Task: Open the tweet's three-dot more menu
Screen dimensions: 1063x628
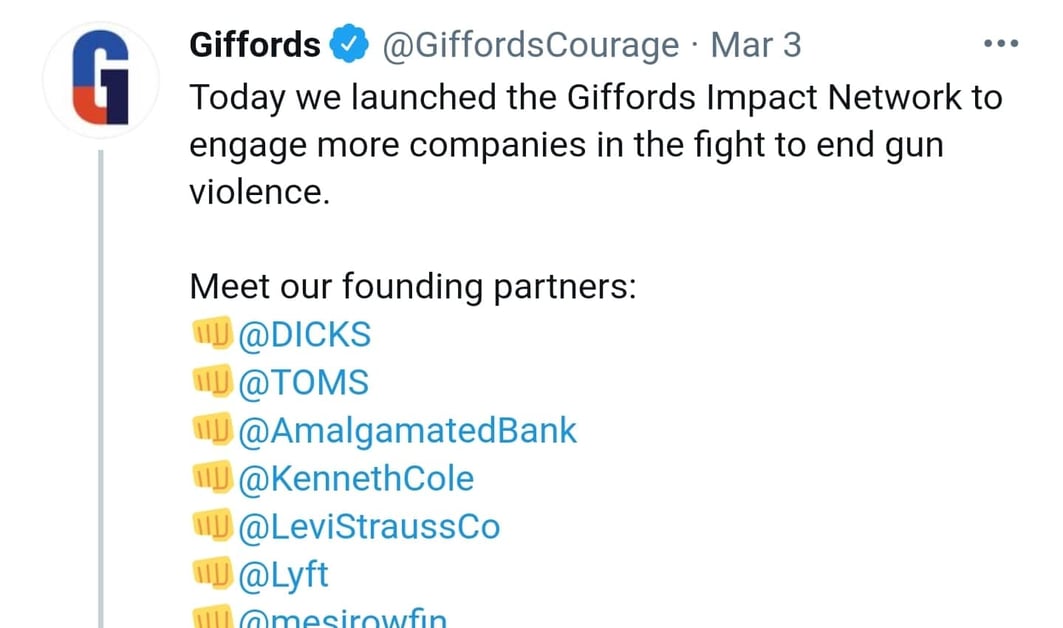Action: (1000, 45)
